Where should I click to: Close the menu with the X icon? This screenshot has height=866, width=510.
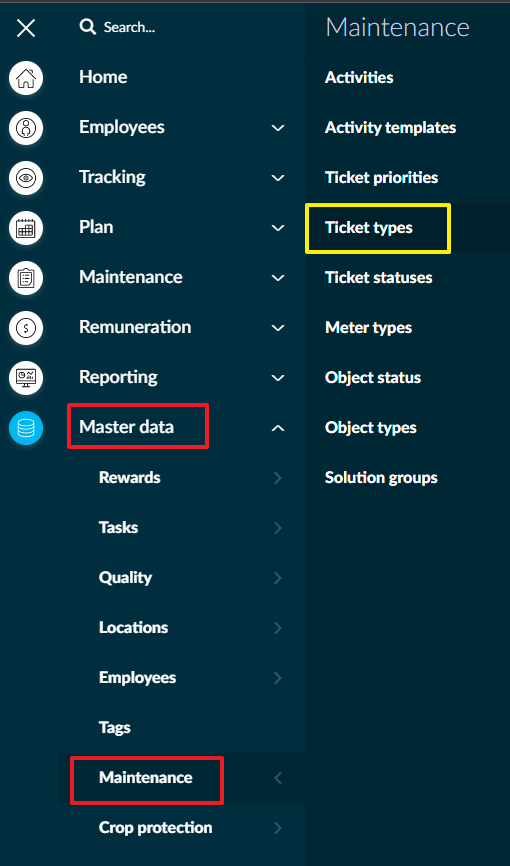pos(26,28)
